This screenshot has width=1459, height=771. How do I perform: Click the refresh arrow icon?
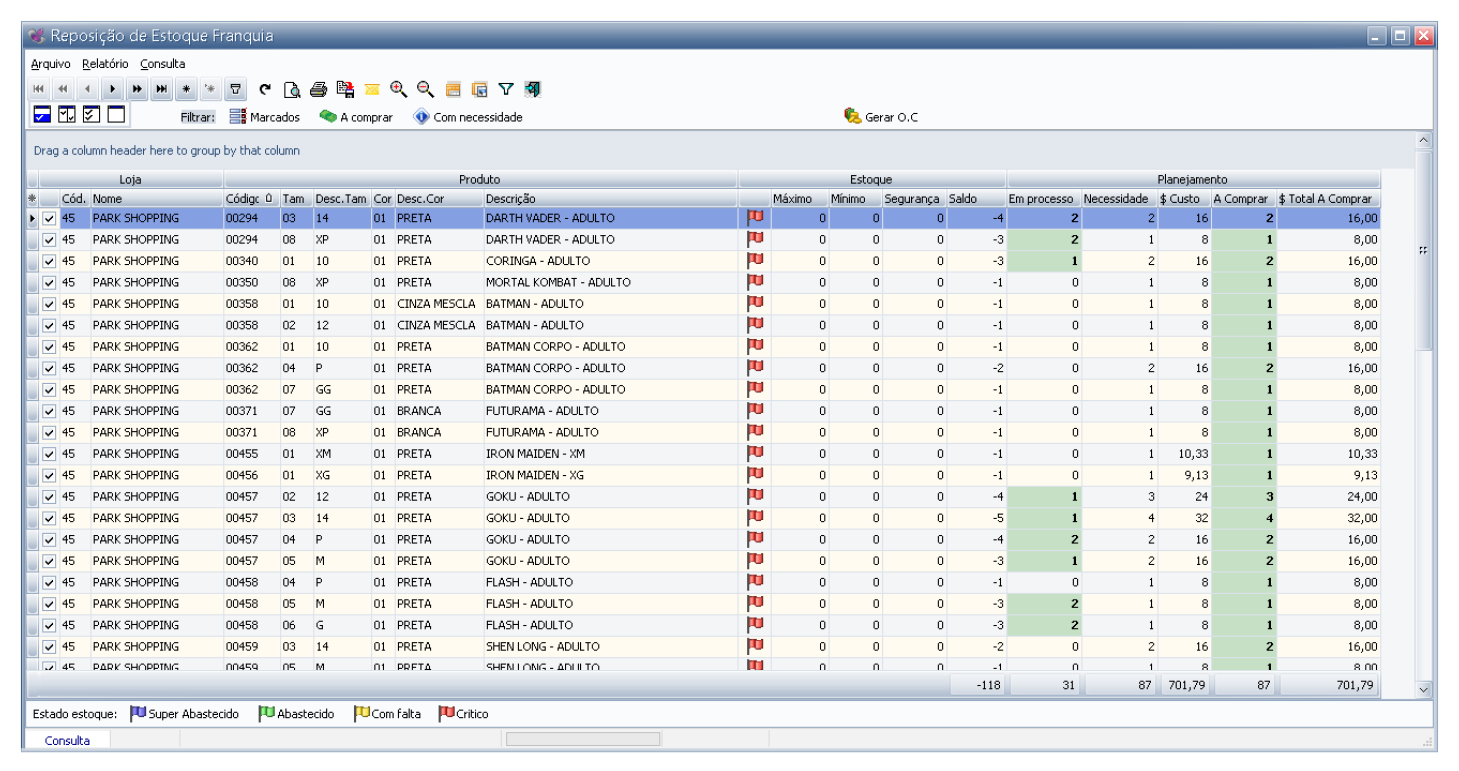point(265,90)
